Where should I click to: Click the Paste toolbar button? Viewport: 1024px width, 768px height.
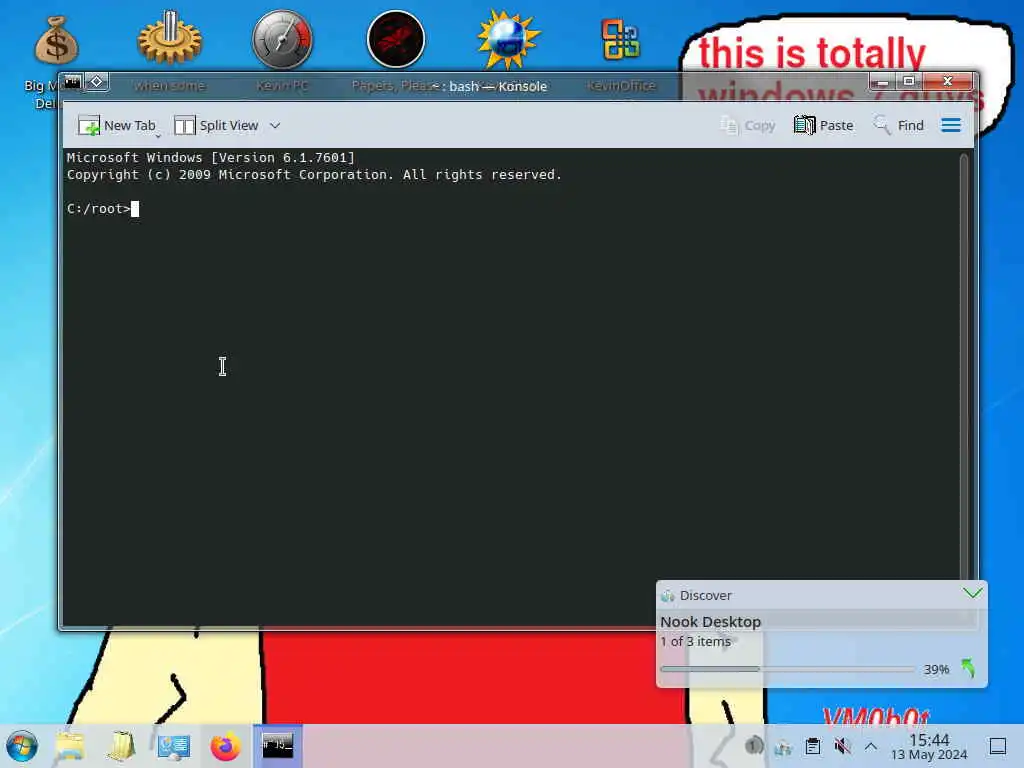click(x=824, y=125)
